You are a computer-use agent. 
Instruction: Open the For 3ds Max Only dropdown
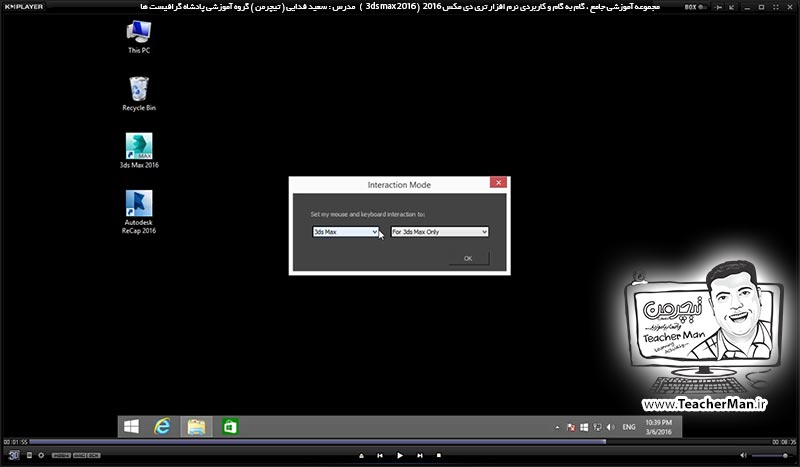[x=440, y=232]
